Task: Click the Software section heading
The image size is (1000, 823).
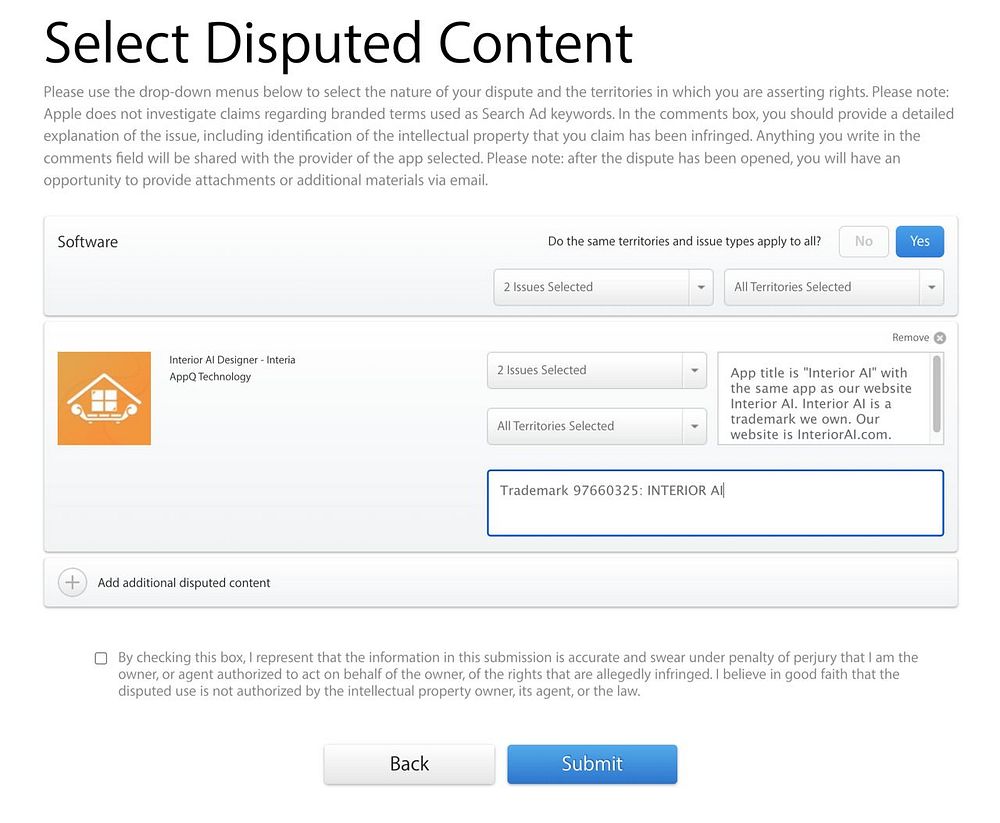Action: (x=88, y=242)
